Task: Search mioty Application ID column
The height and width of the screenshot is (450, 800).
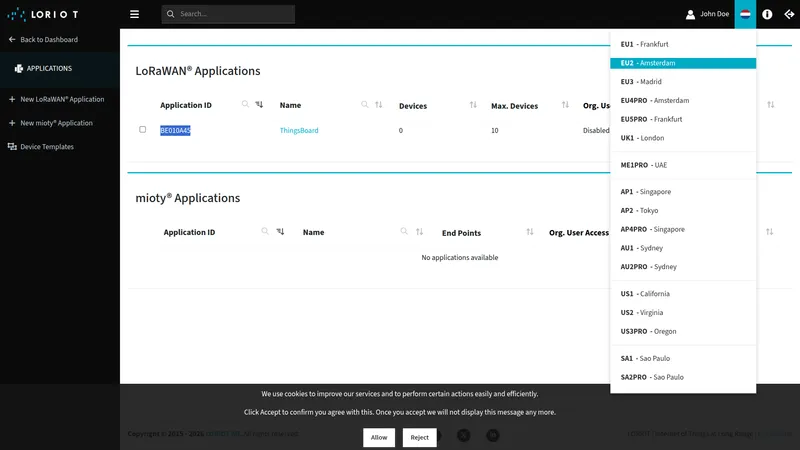Action: [265, 231]
